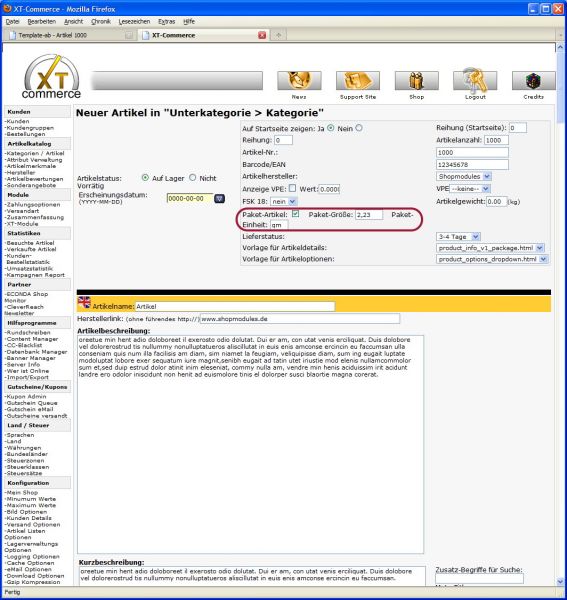567x600 pixels.
Task: Open the Hilfe menu
Action: pos(189,21)
